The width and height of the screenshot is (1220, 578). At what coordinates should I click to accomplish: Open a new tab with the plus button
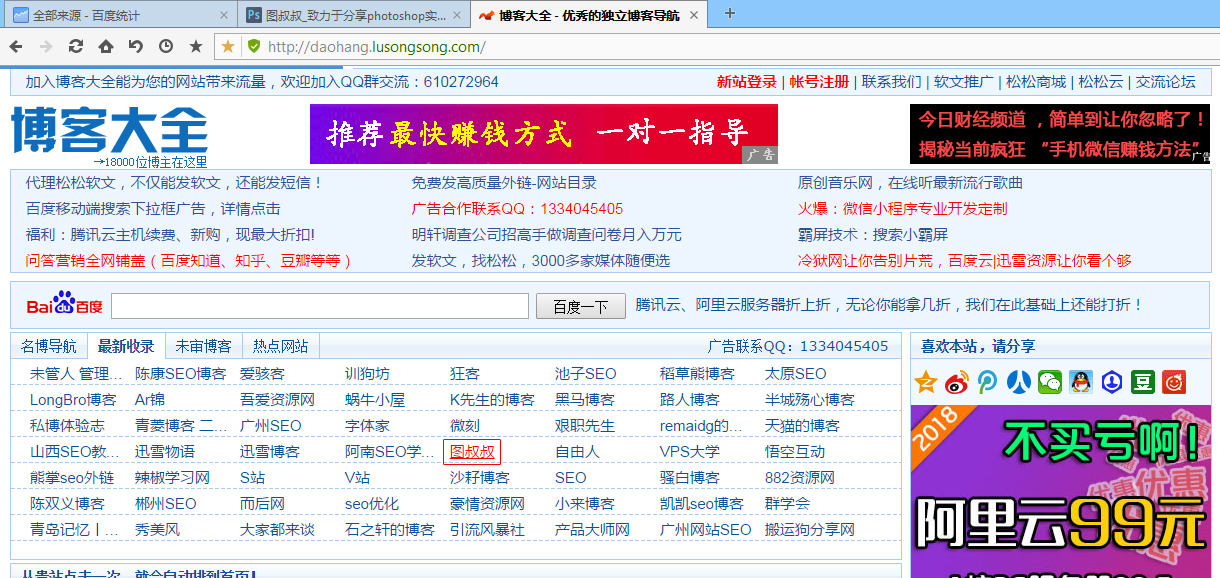click(x=729, y=13)
